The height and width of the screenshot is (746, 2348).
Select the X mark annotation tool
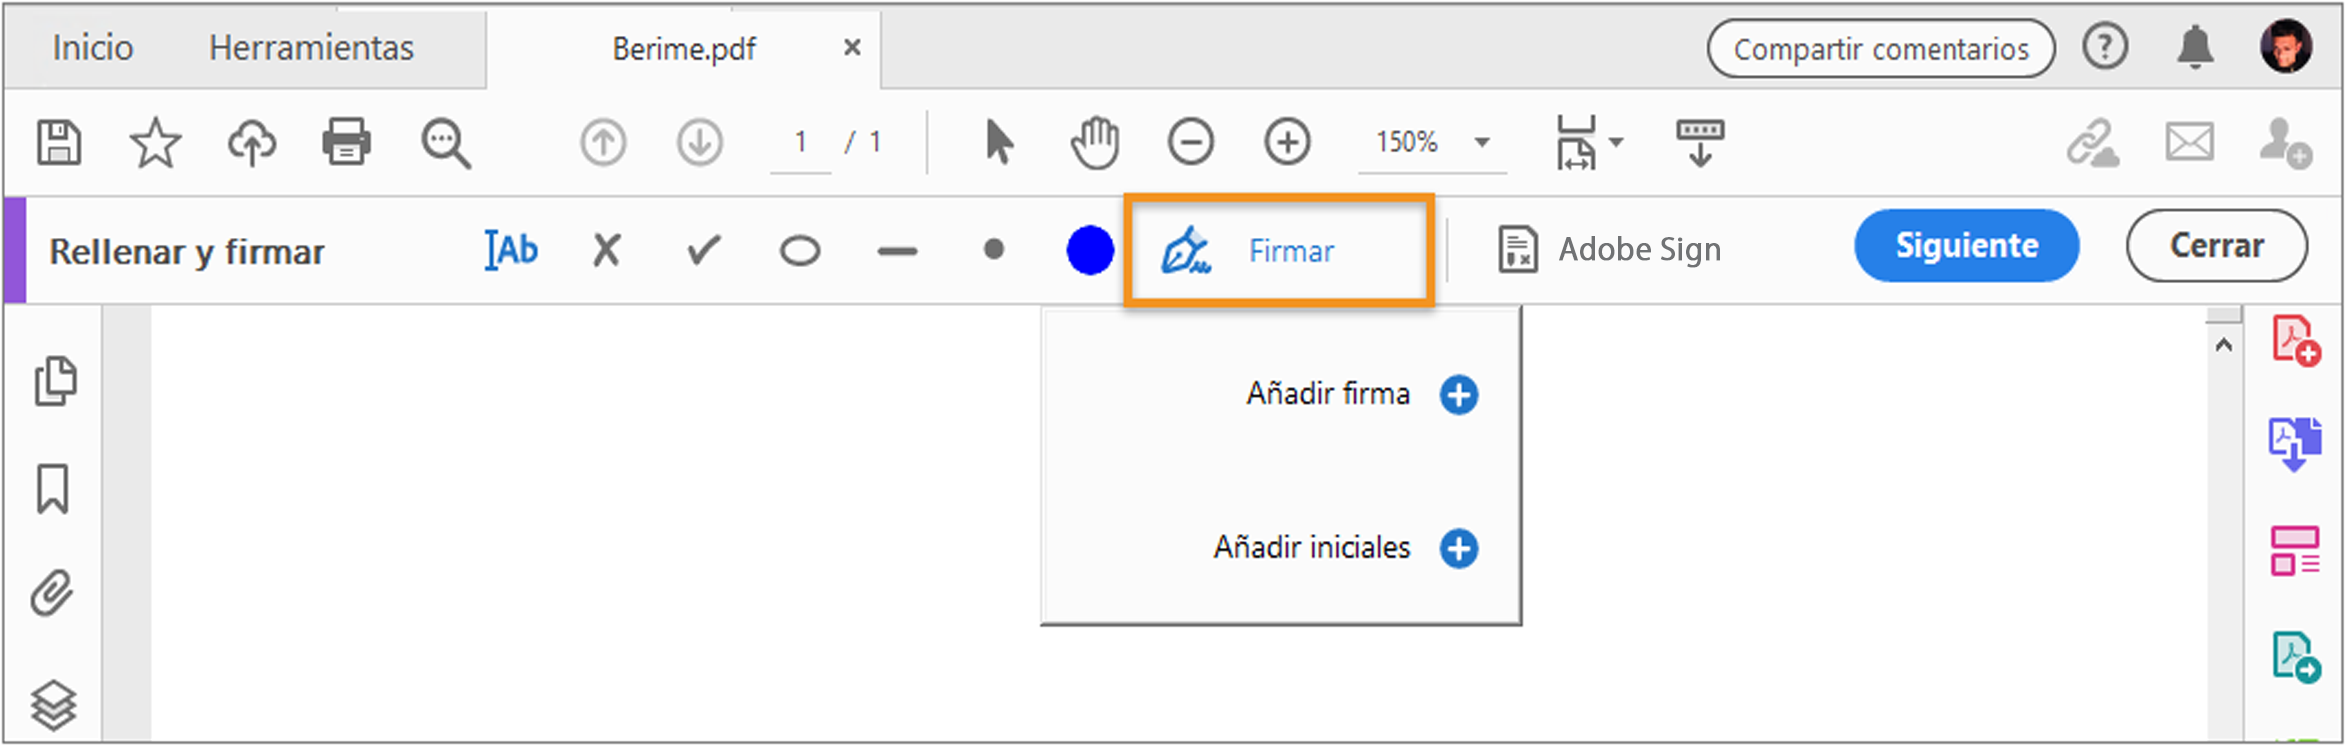[x=606, y=249]
